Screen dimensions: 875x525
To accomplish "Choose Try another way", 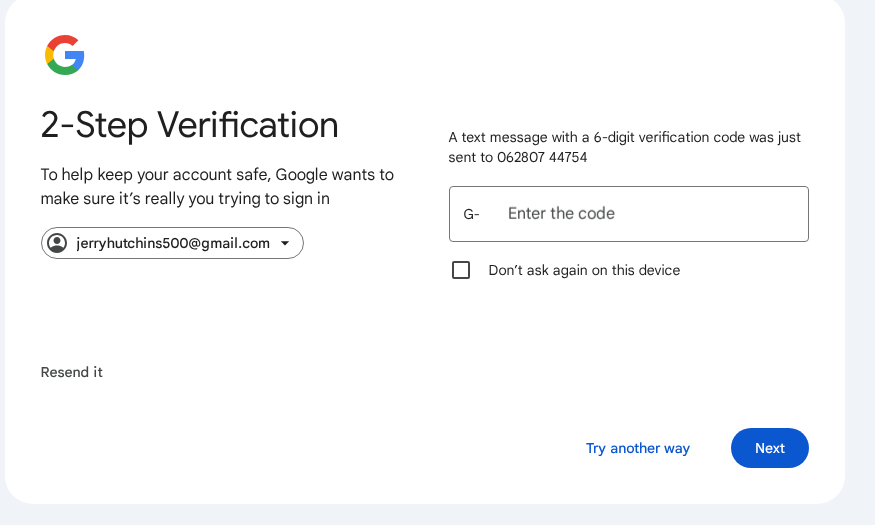I will 638,448.
